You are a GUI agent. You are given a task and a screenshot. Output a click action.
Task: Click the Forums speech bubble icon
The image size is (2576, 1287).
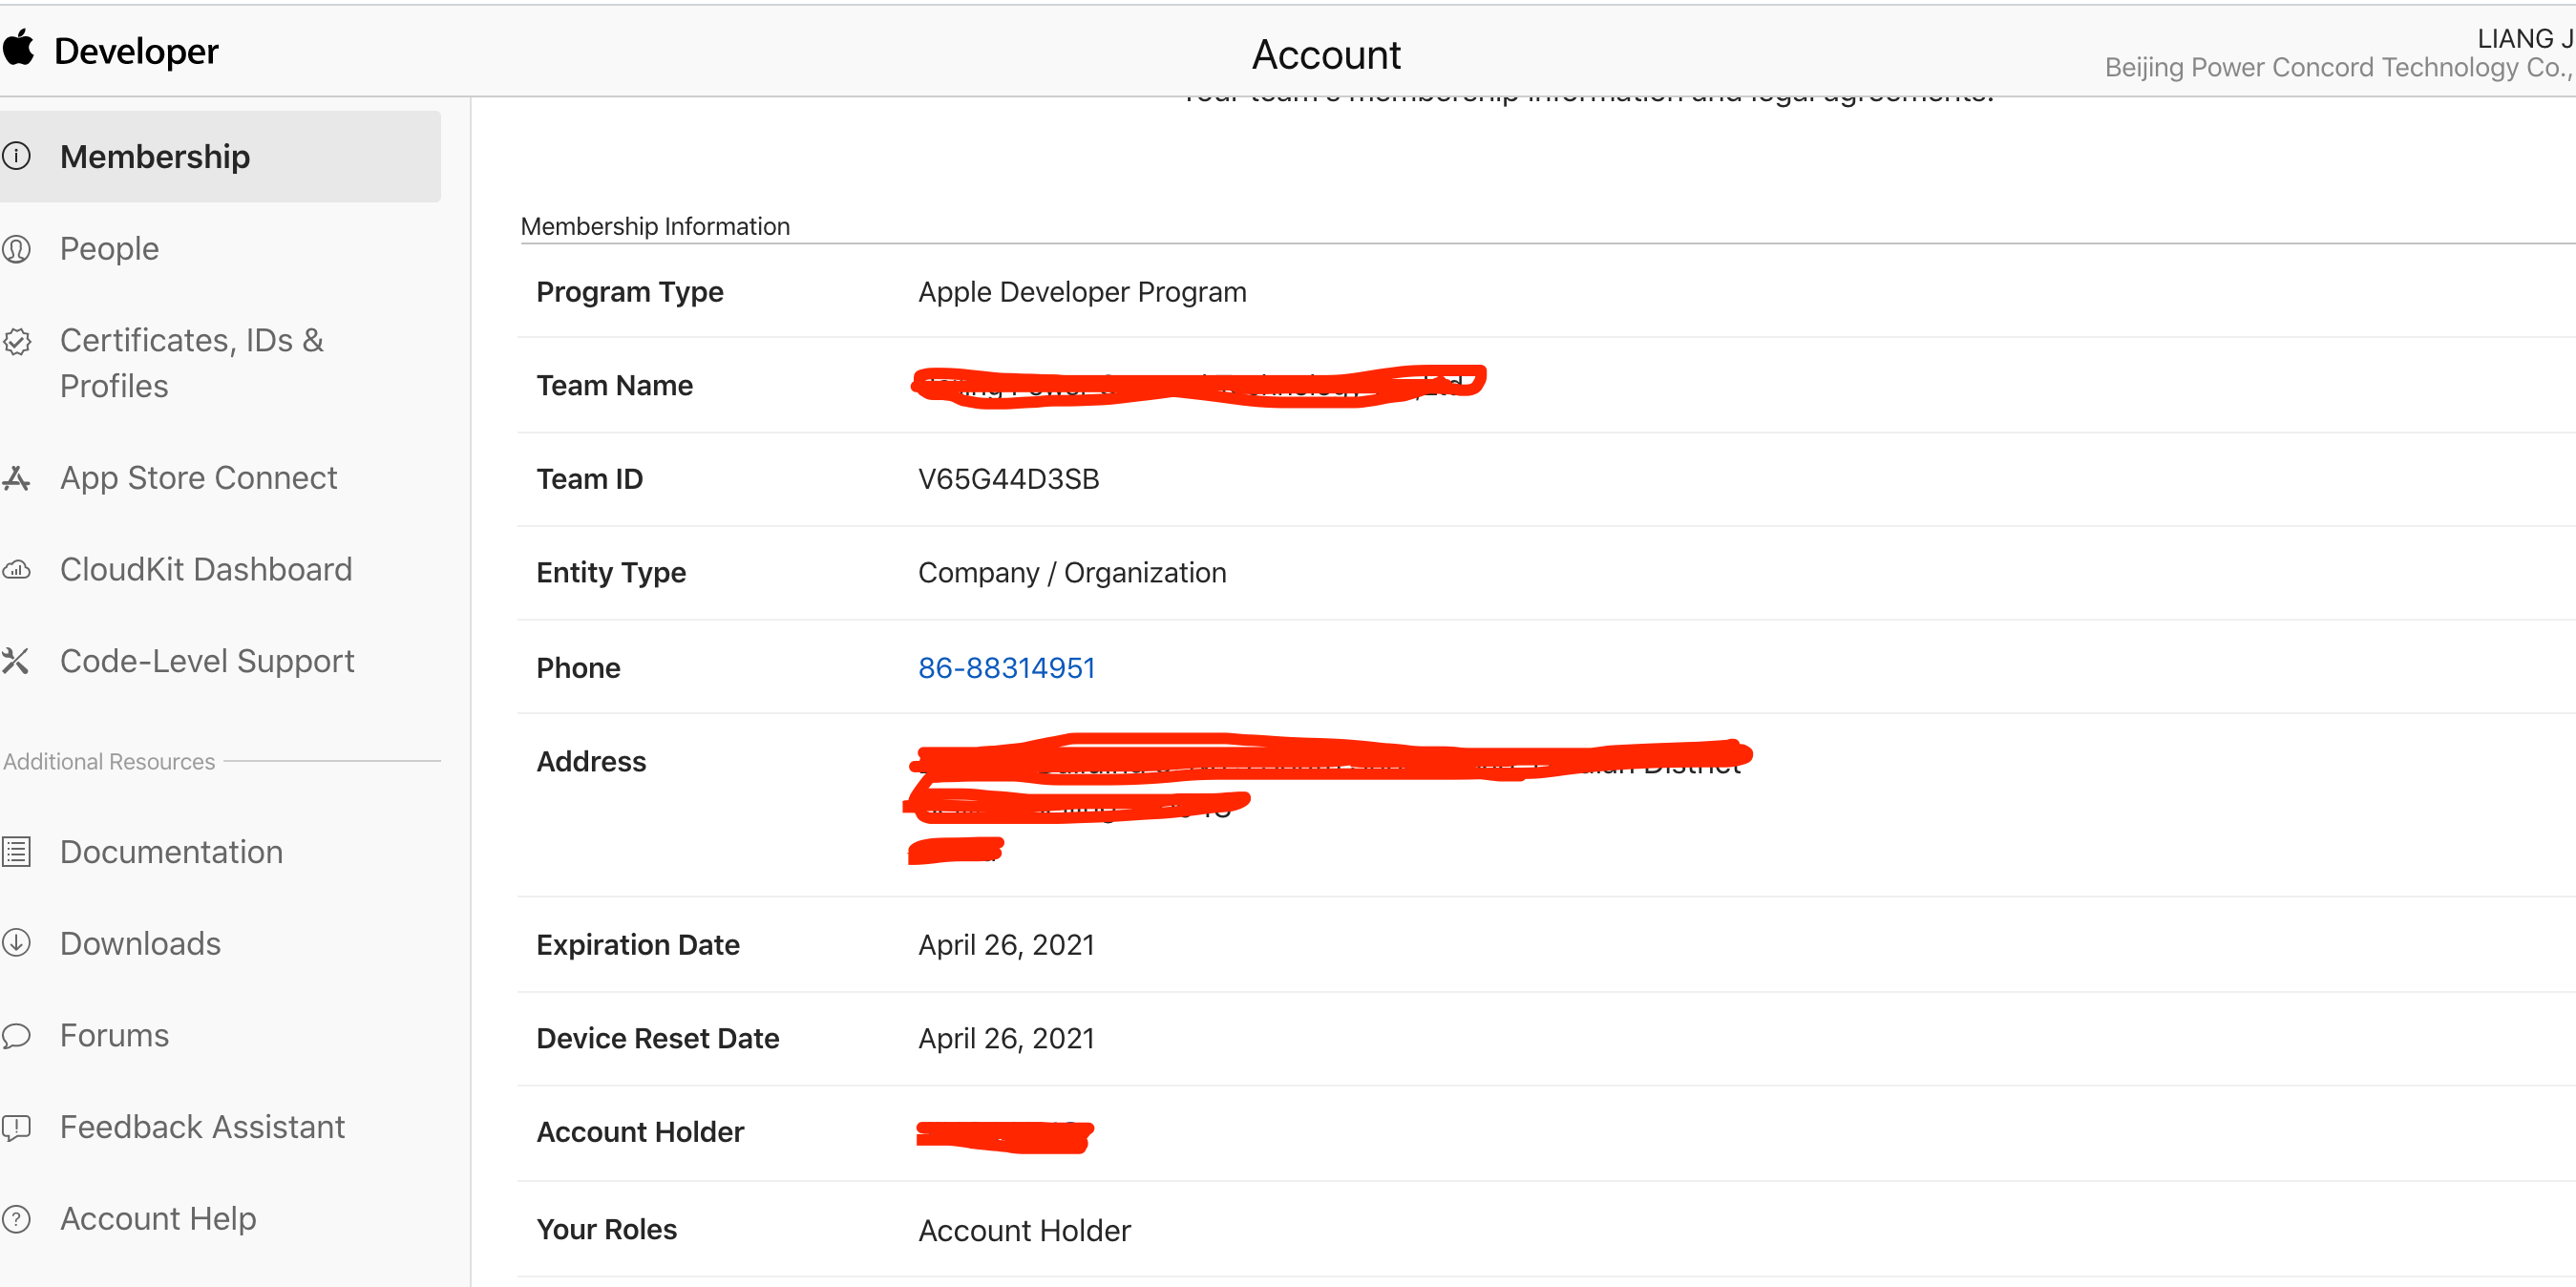[x=17, y=1035]
